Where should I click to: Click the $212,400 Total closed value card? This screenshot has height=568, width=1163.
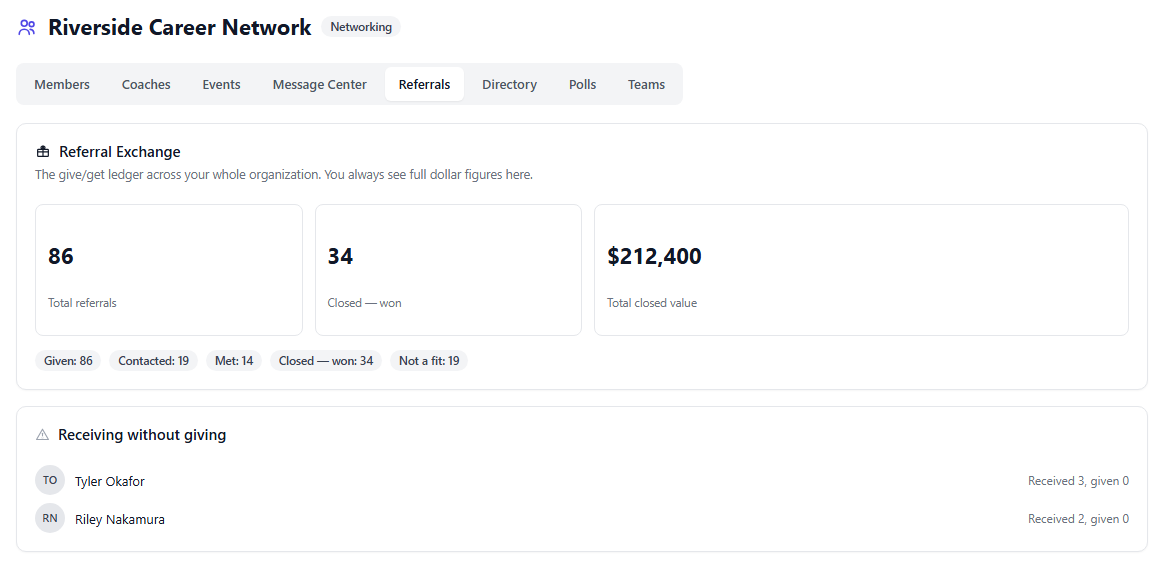tap(861, 270)
